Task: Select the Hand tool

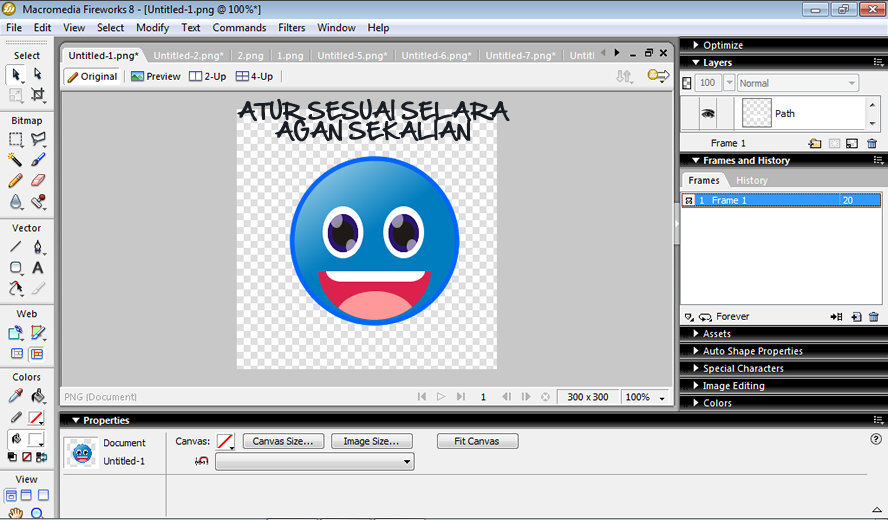Action: coord(15,513)
